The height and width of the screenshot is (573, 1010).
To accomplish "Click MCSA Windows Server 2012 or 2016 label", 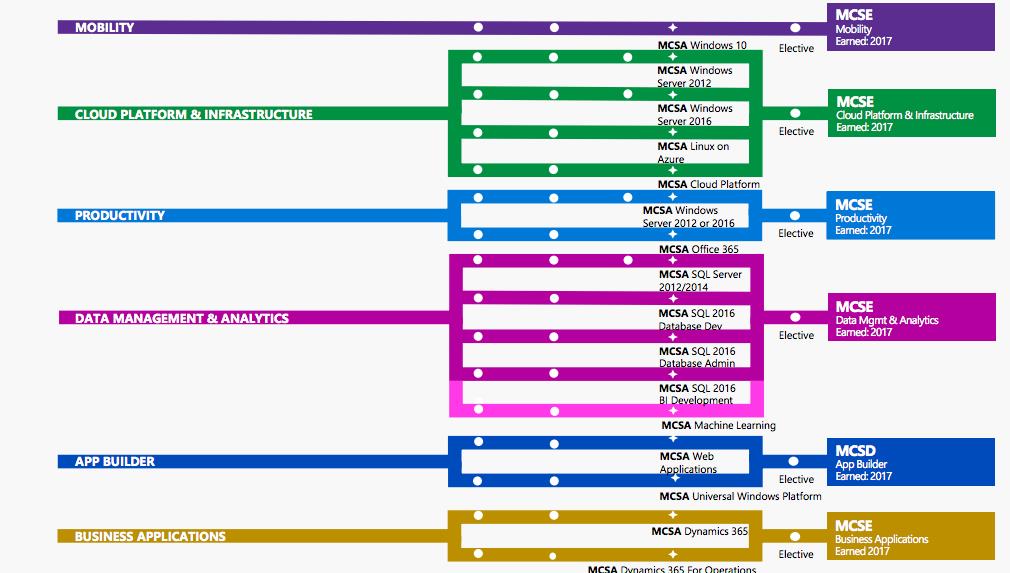I will click(689, 216).
